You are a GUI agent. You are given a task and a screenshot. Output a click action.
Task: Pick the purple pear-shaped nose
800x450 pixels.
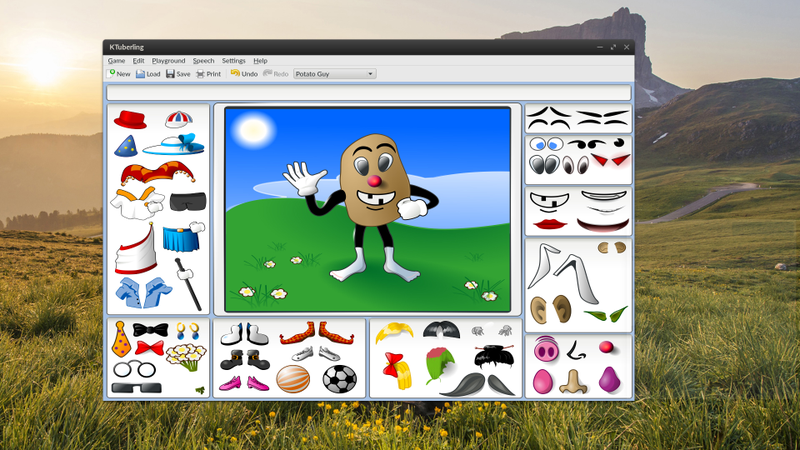click(609, 380)
